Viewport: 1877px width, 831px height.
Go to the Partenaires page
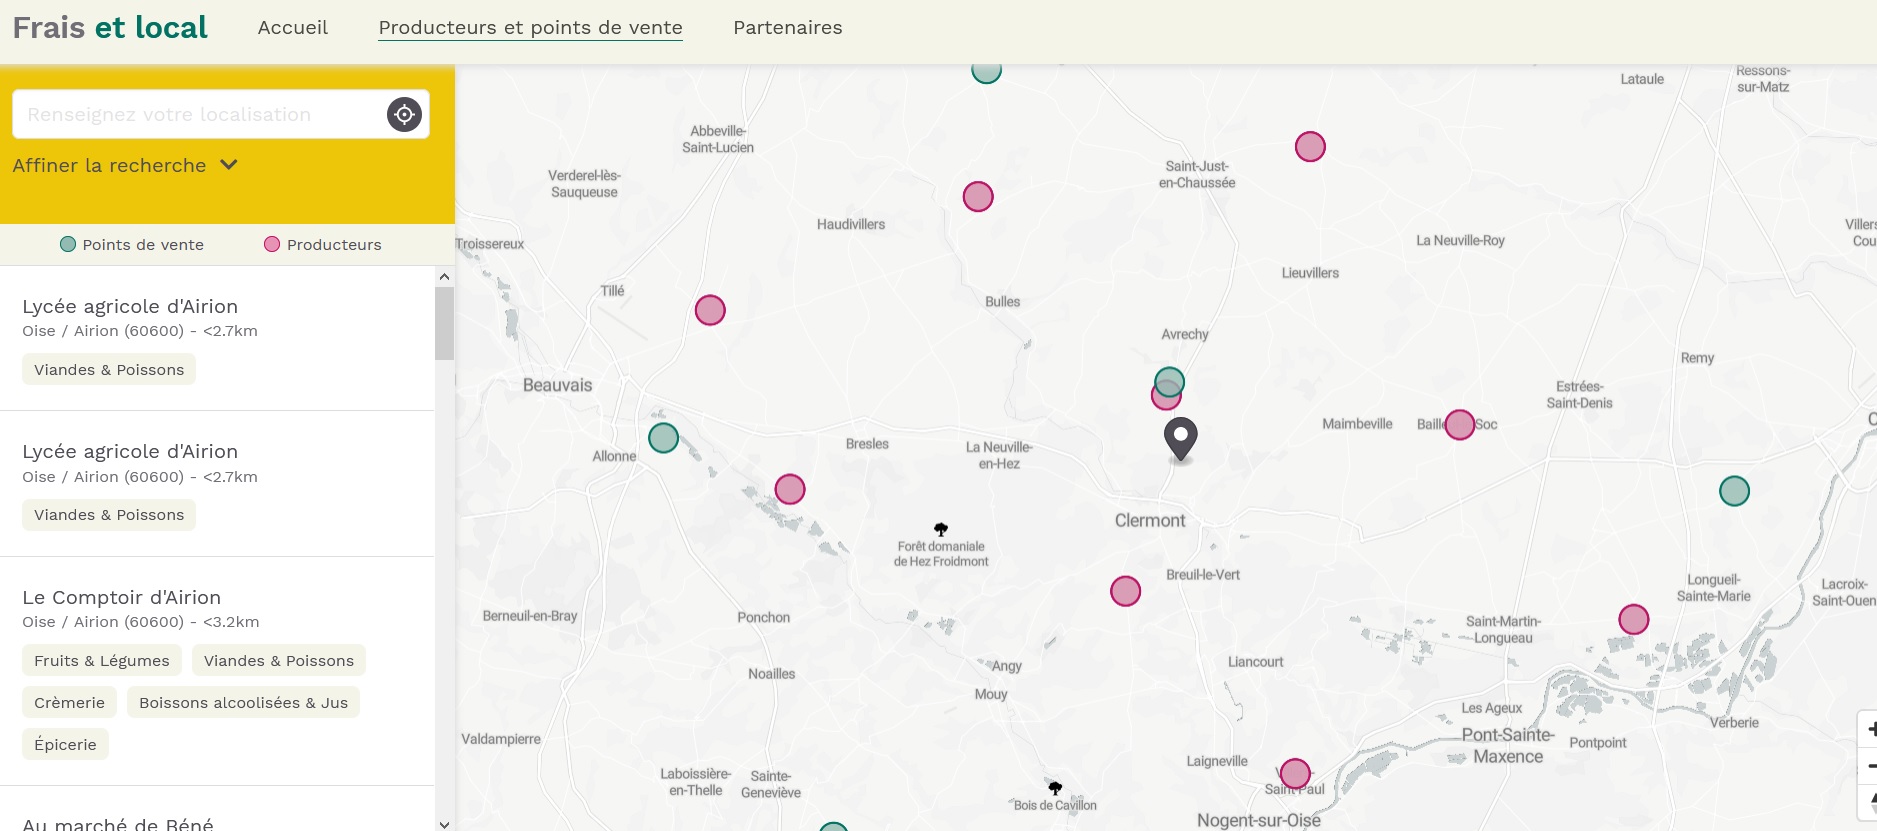coord(787,28)
